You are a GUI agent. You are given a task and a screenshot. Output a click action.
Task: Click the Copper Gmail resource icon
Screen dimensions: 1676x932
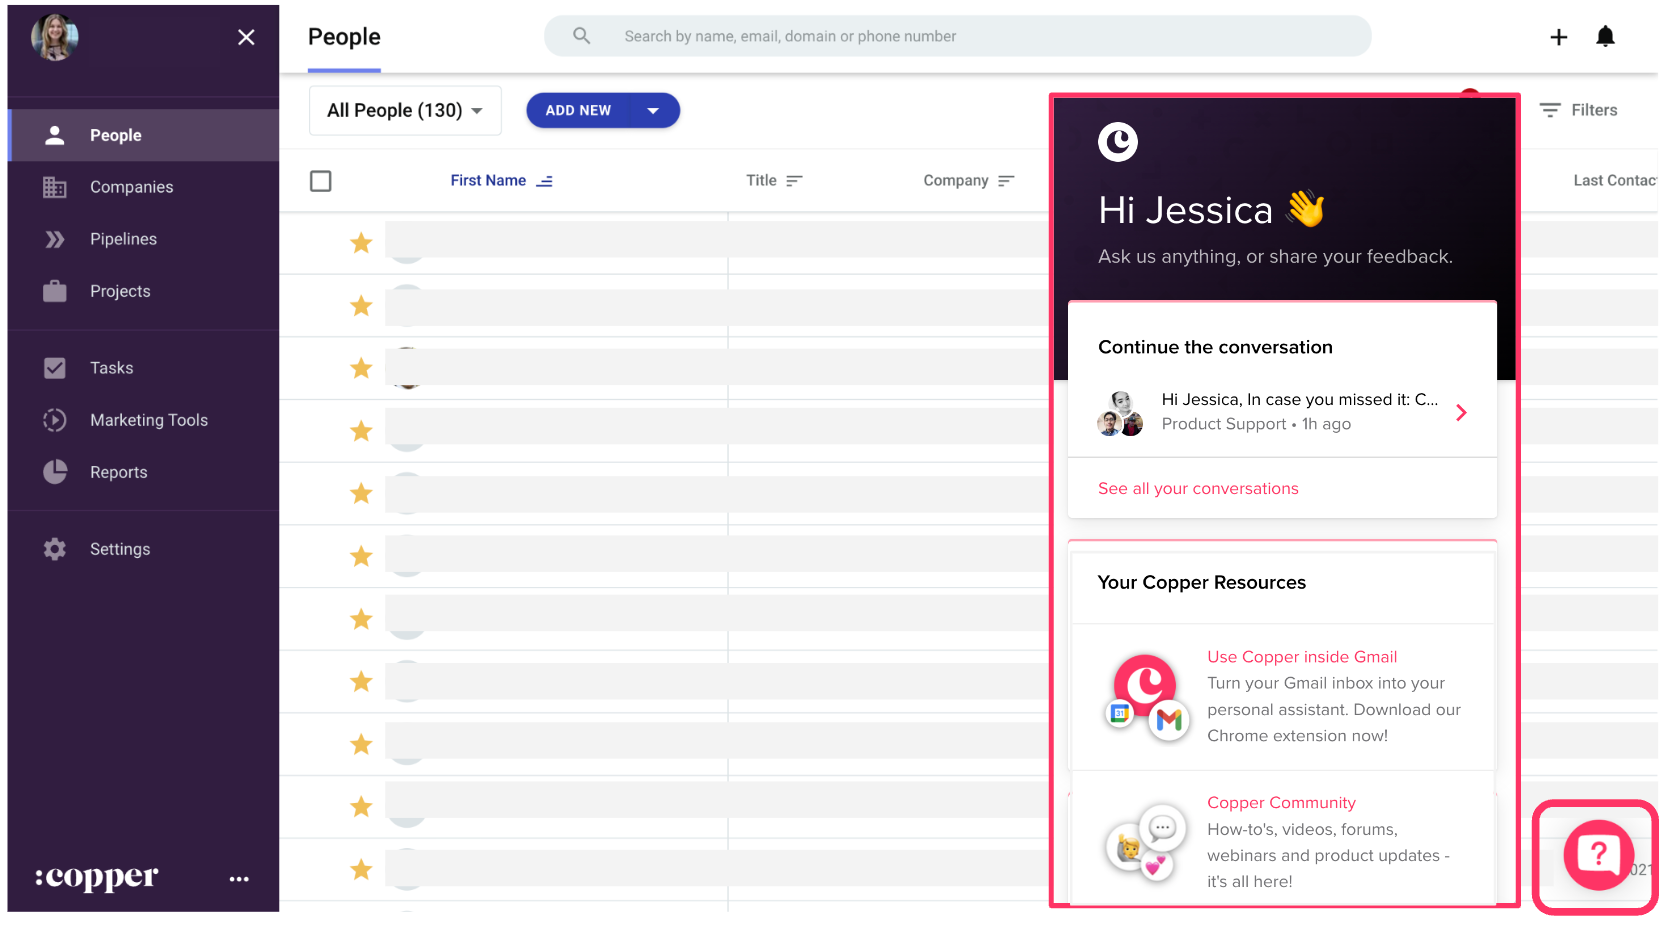1148,697
